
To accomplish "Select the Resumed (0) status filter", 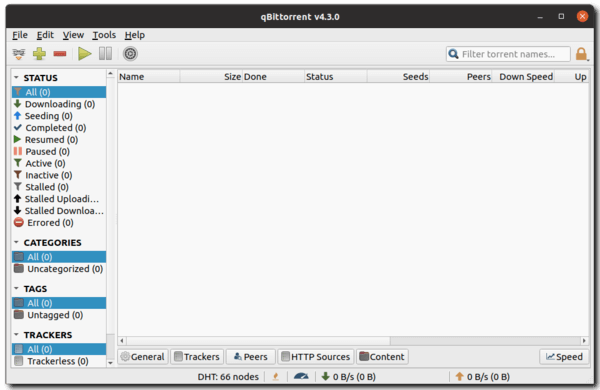I will [x=59, y=140].
